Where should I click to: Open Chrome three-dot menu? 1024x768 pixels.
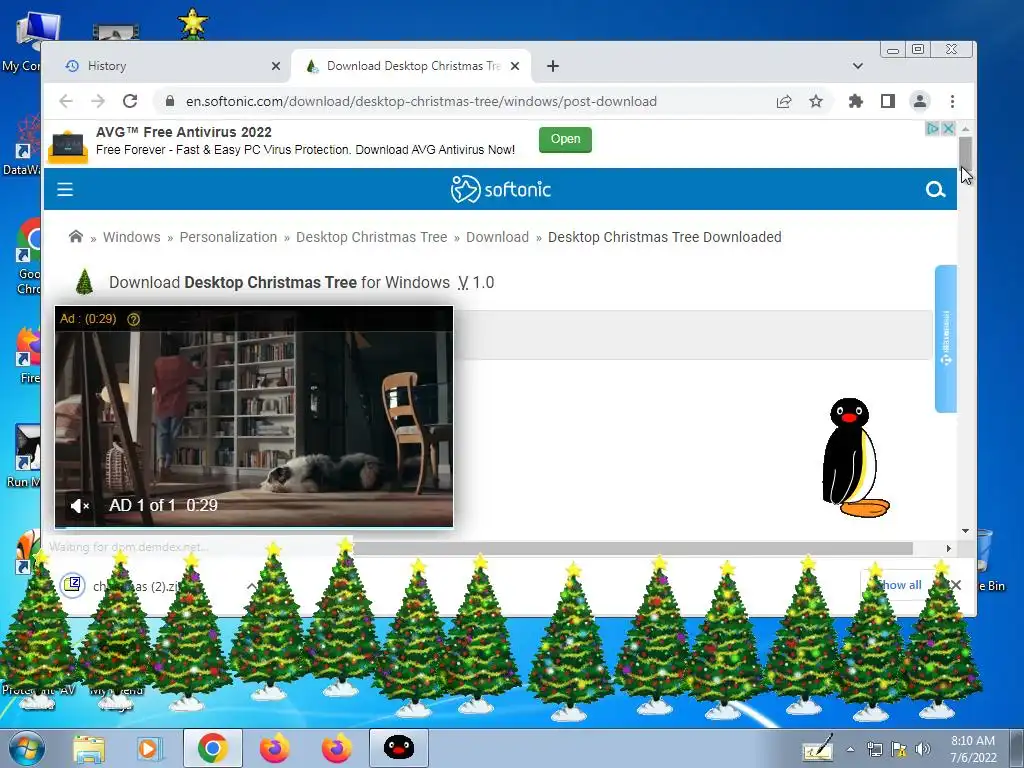coord(952,101)
